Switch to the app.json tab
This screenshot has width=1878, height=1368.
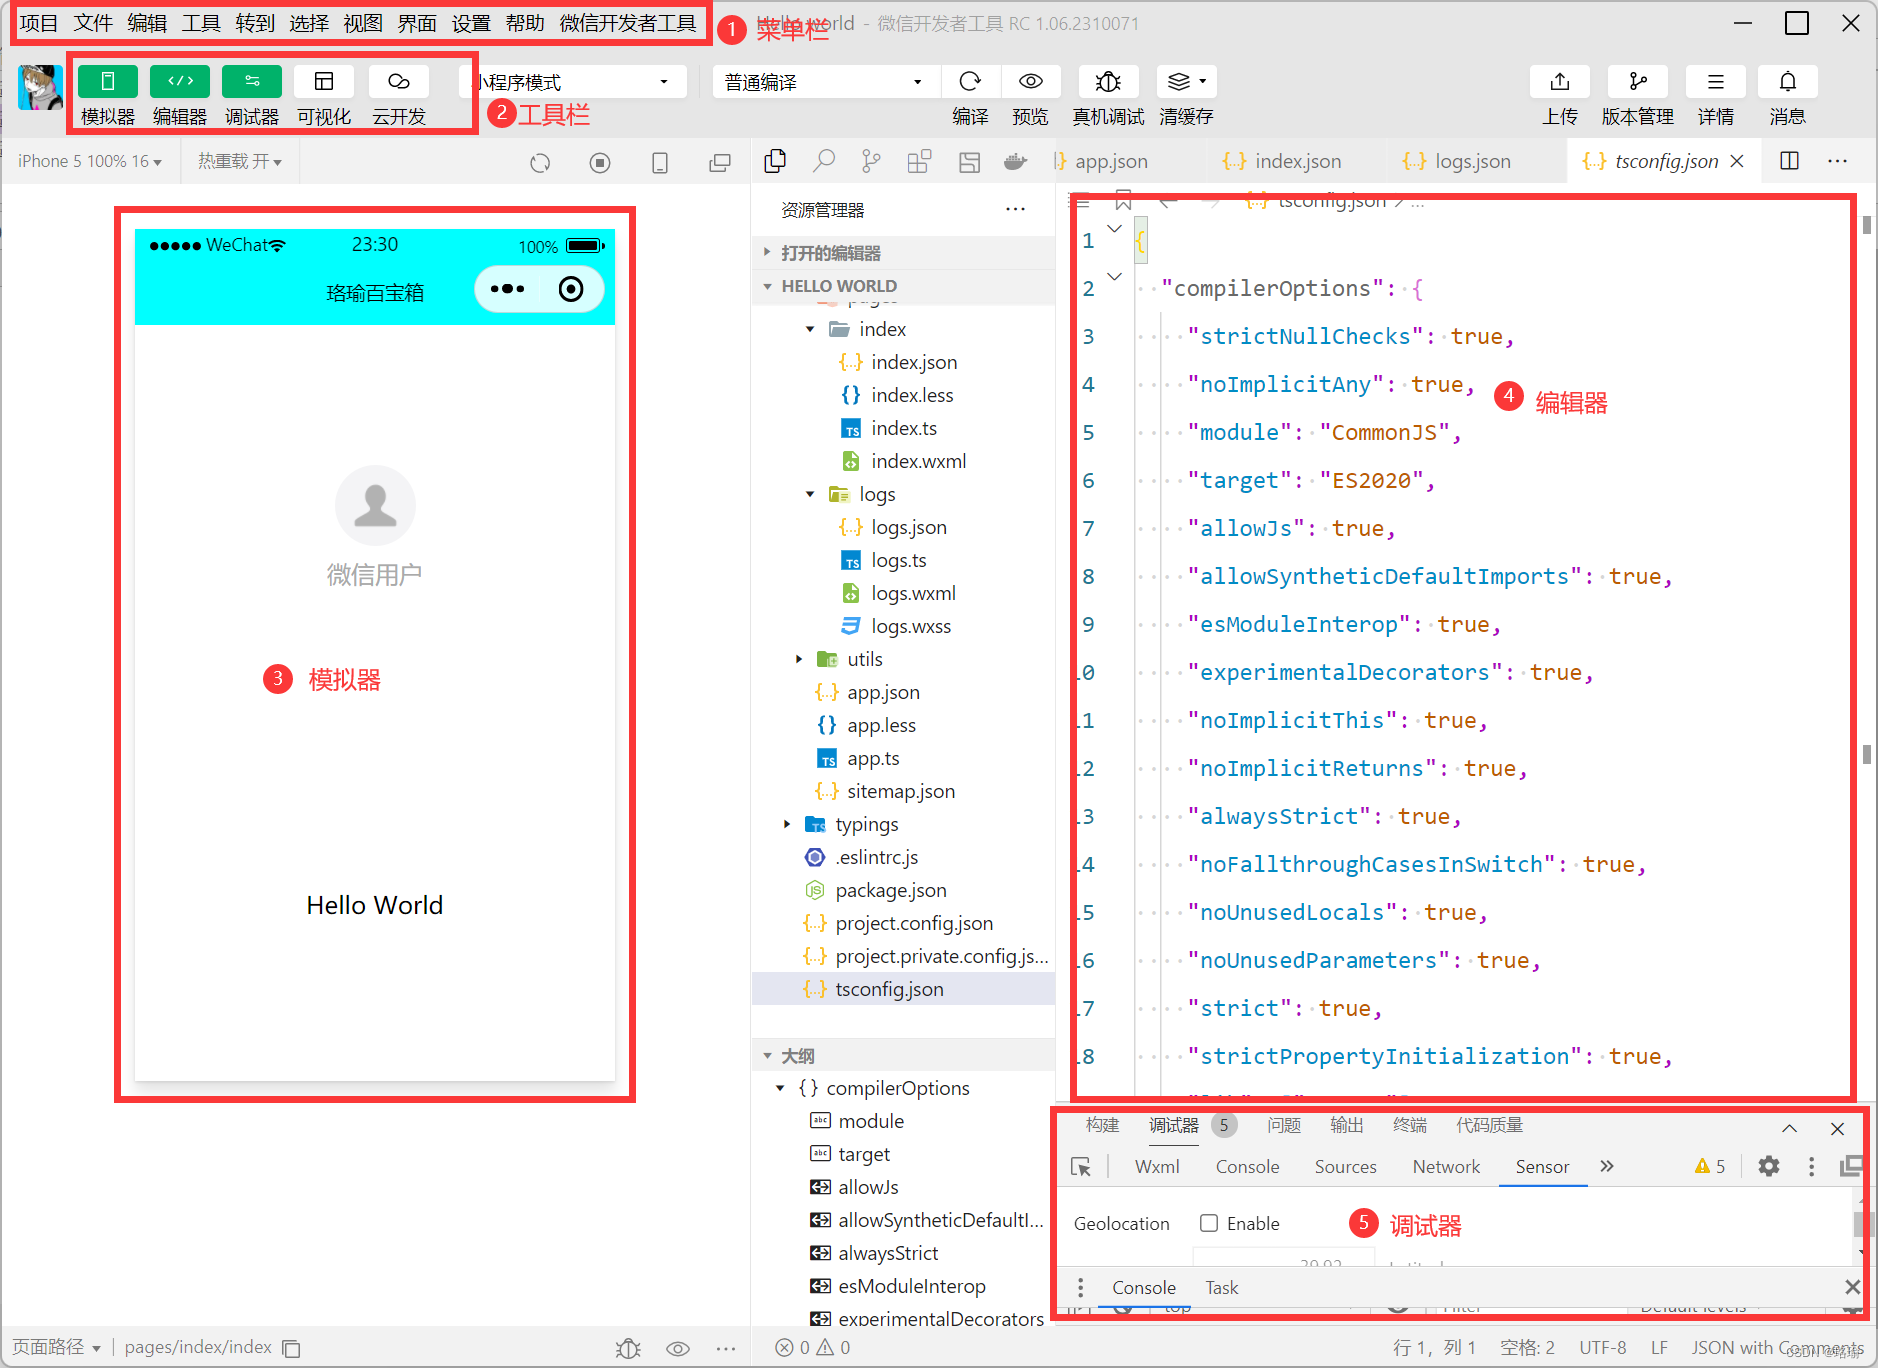pos(1111,161)
